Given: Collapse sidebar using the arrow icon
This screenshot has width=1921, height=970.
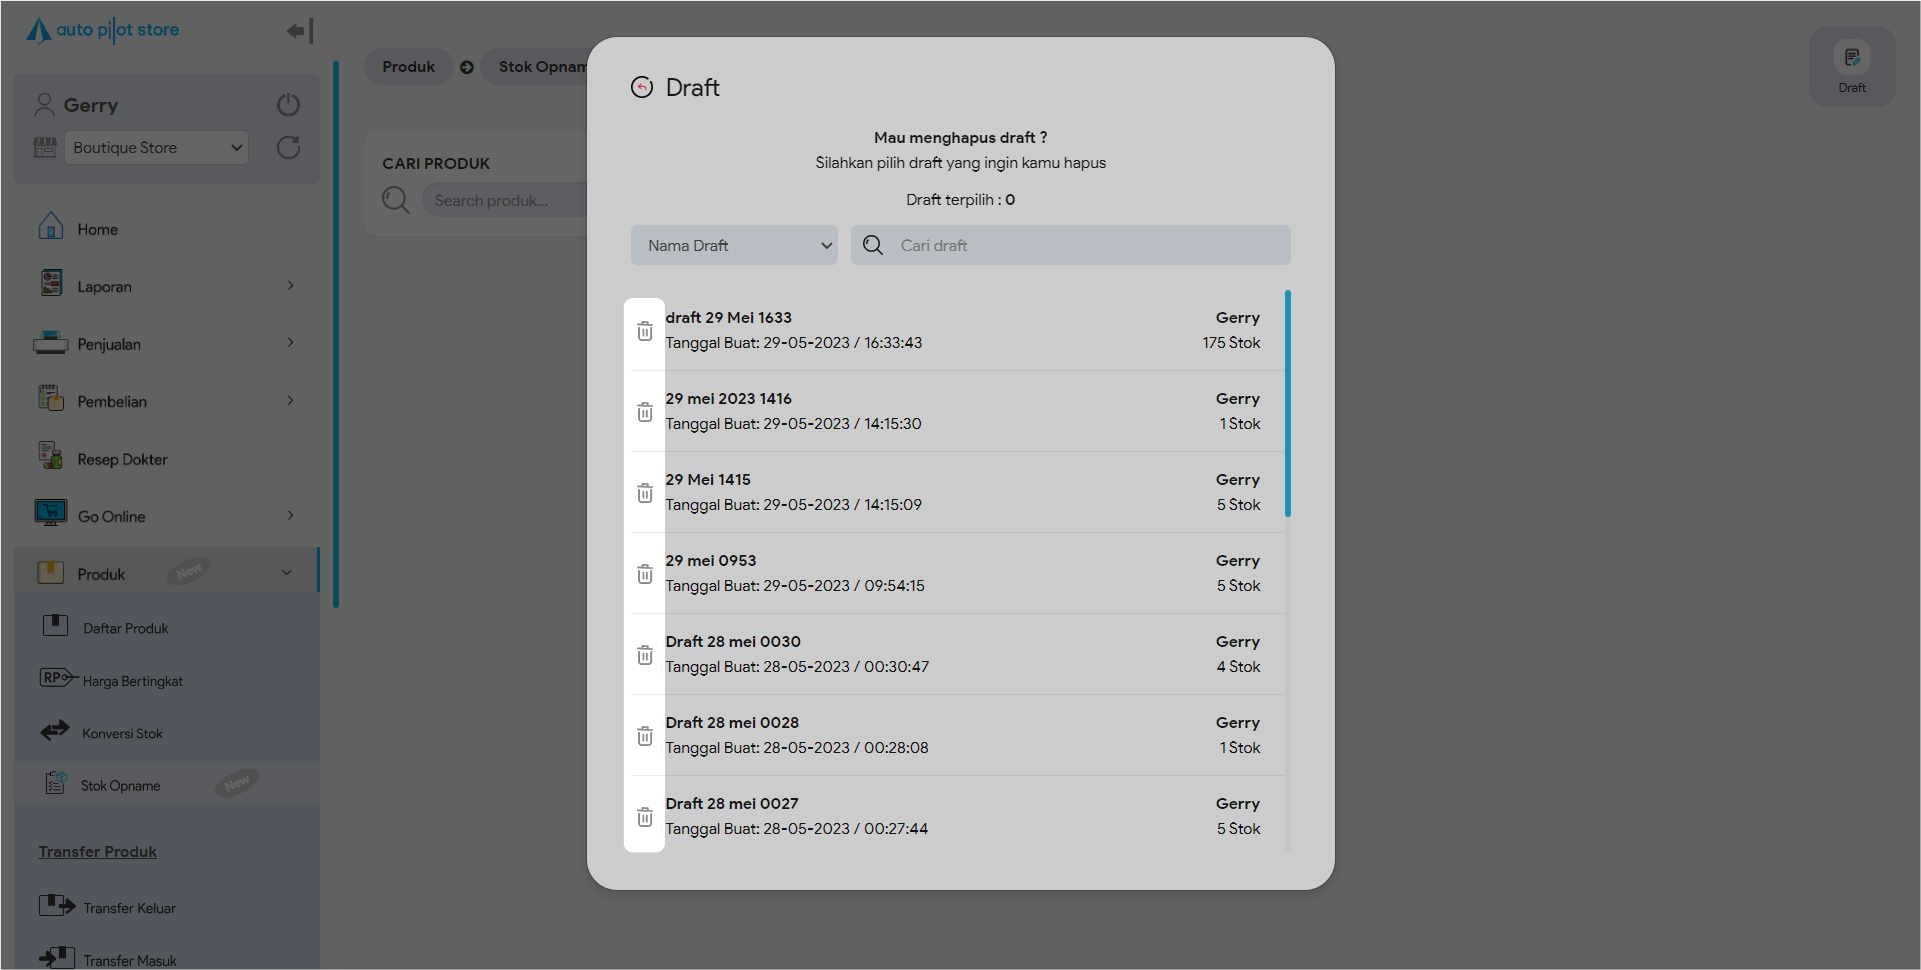Looking at the screenshot, I should click(299, 31).
